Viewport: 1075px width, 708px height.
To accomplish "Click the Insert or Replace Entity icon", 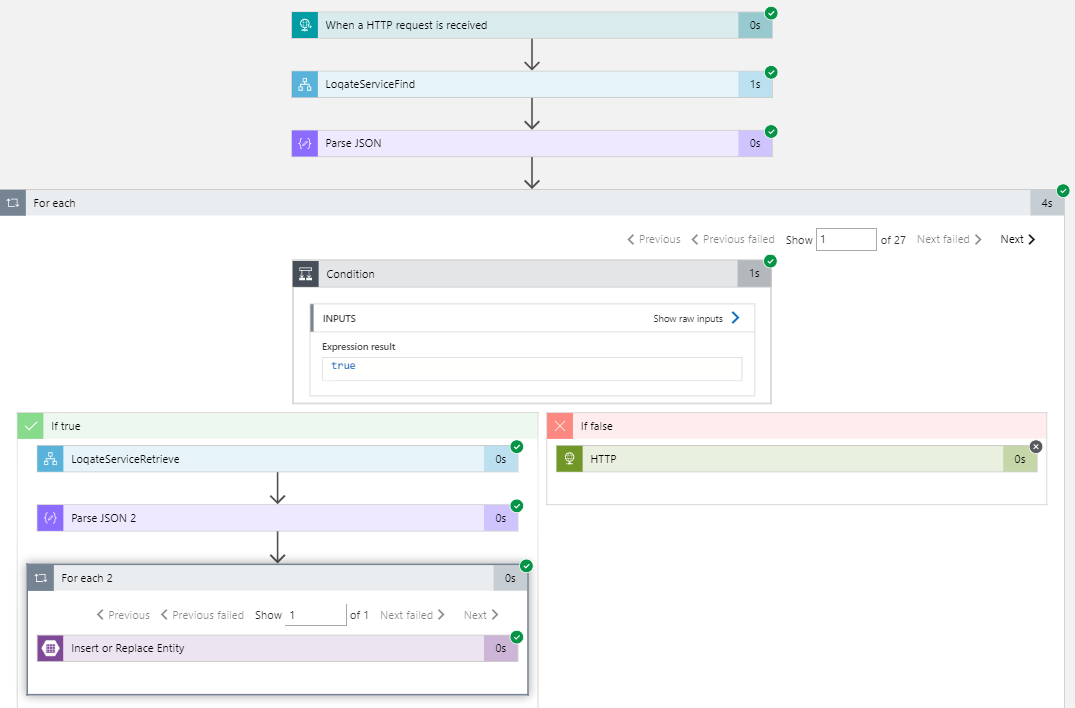I will point(50,648).
